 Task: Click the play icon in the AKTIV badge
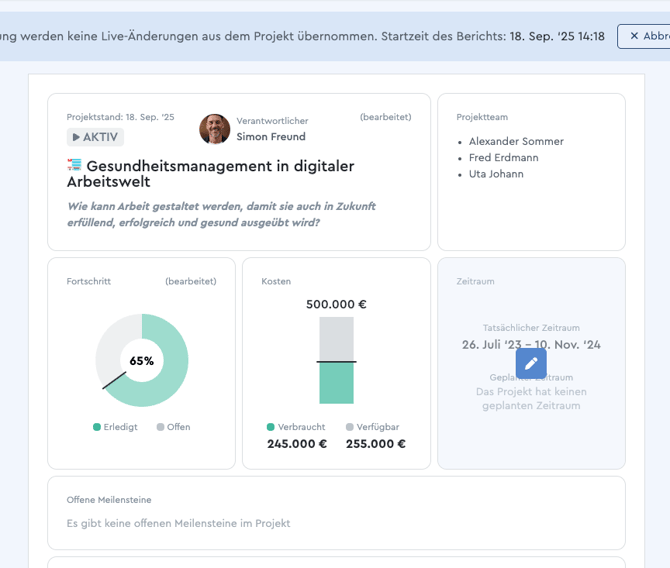click(77, 137)
